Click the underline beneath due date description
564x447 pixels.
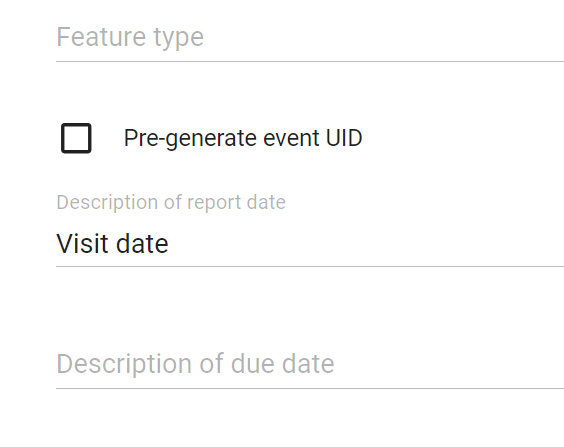tap(310, 388)
